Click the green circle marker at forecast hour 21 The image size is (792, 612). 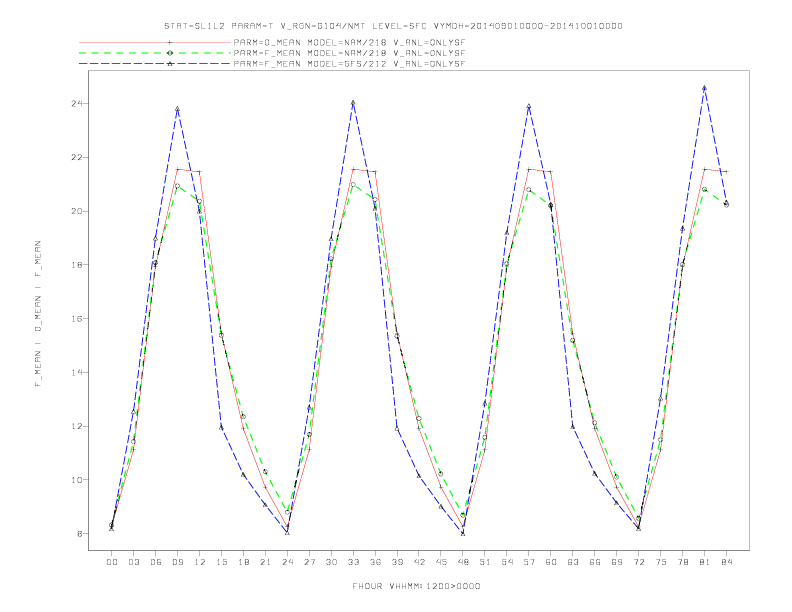(x=265, y=472)
